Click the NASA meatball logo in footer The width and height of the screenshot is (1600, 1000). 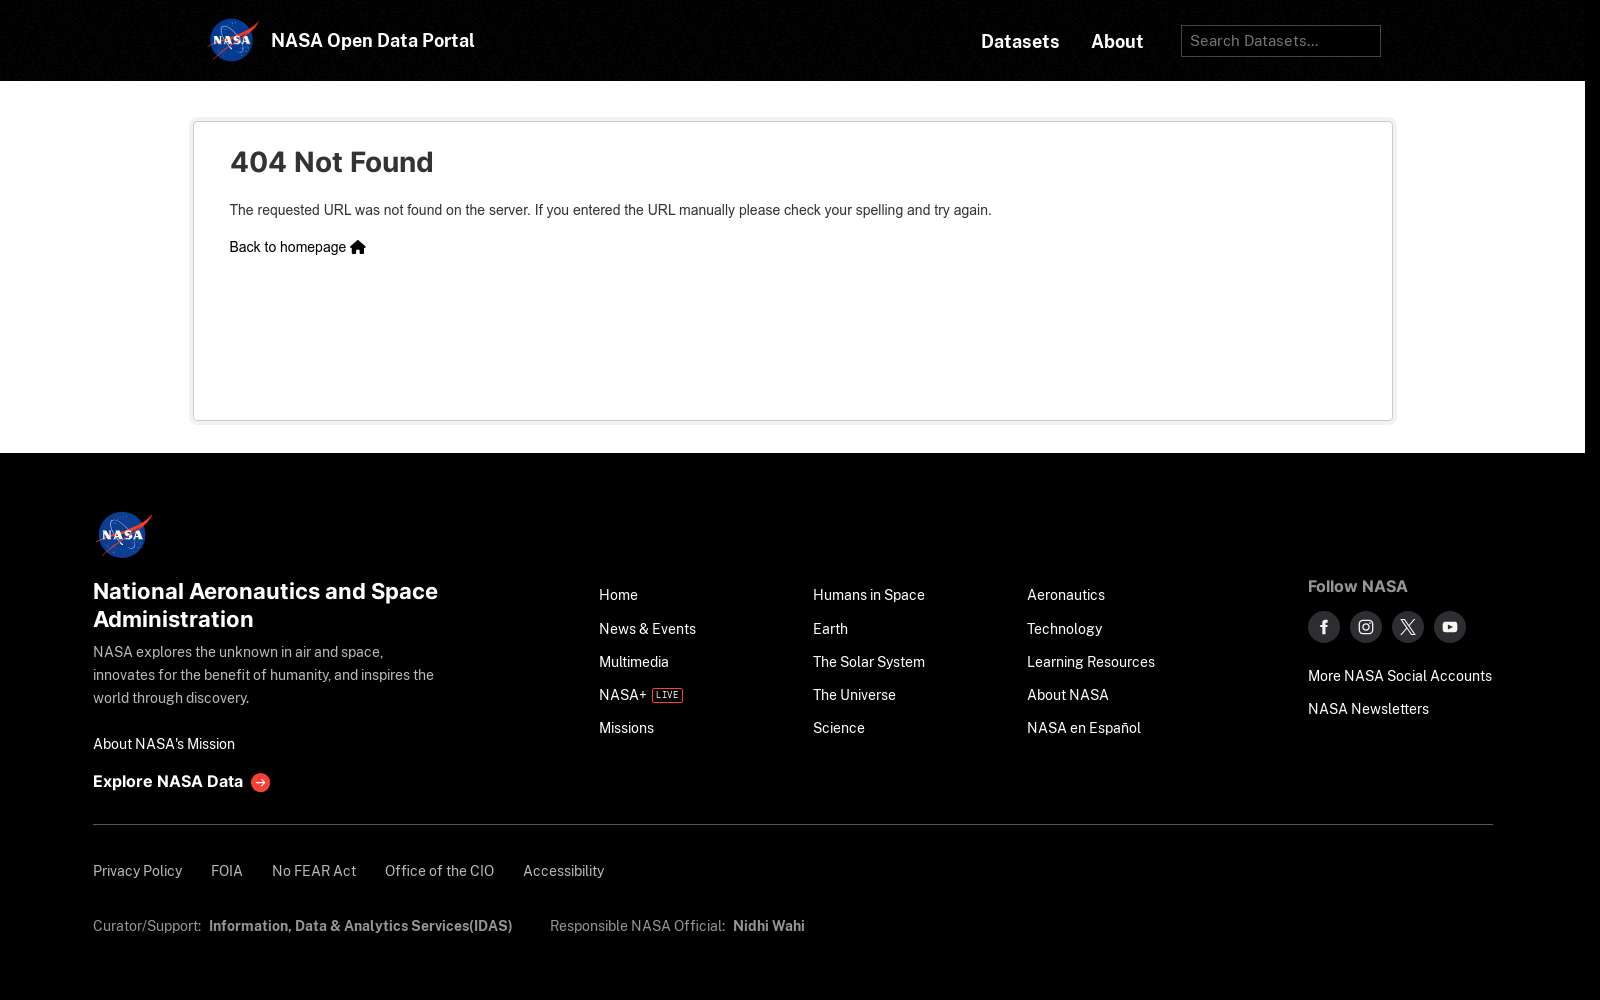pyautogui.click(x=123, y=535)
